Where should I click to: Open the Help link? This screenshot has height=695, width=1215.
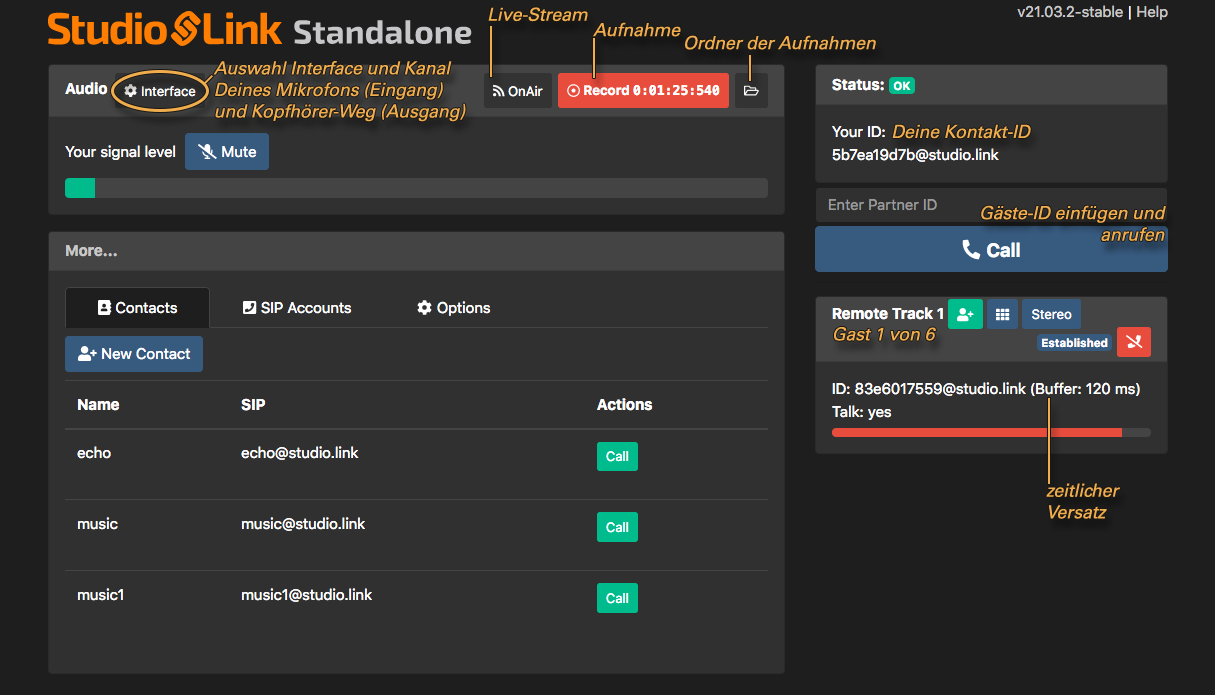[x=1152, y=12]
